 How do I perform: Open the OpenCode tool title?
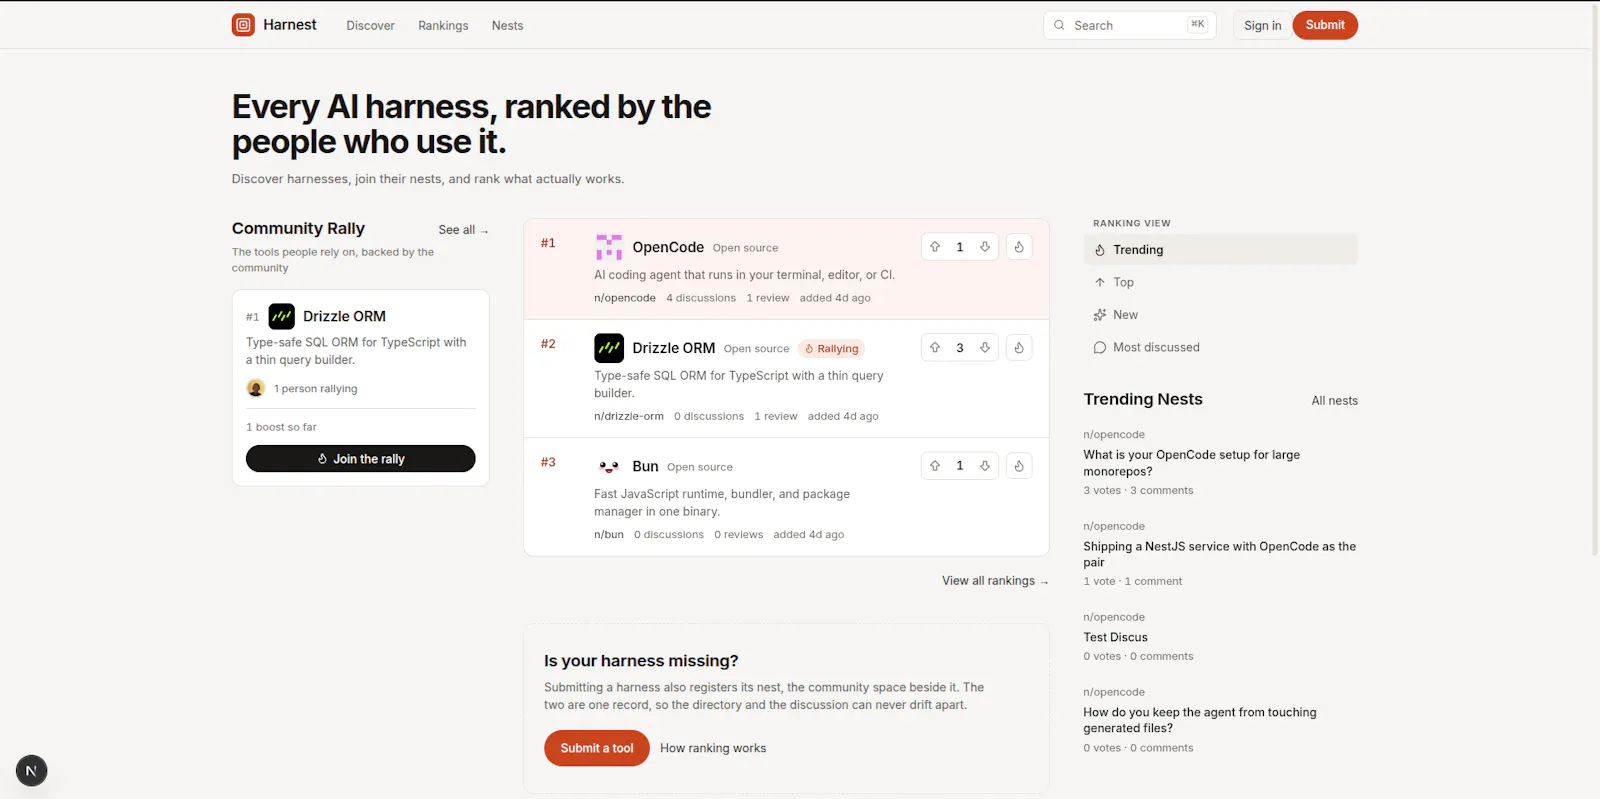click(x=668, y=247)
